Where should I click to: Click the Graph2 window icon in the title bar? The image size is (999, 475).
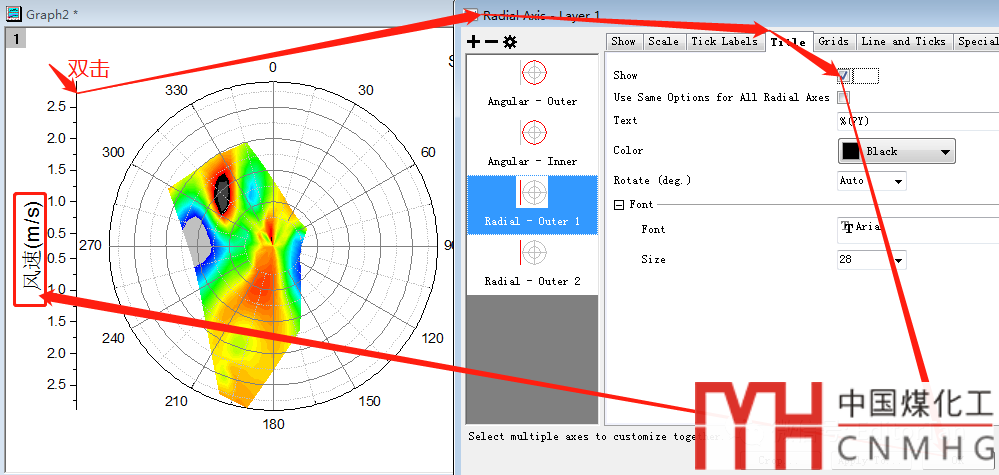[x=14, y=10]
